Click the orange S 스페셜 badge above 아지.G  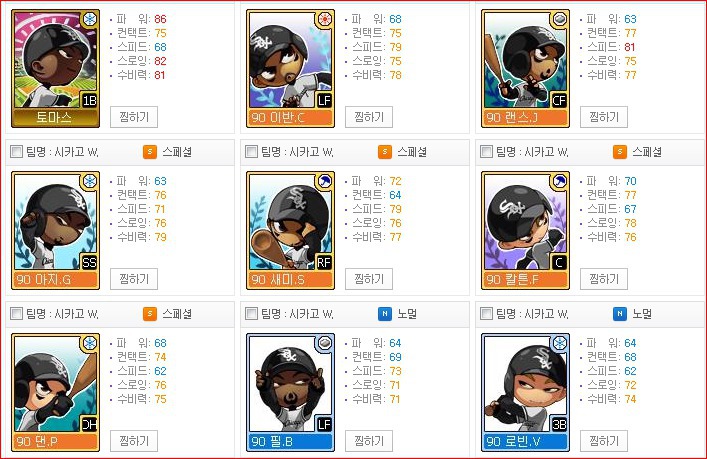pyautogui.click(x=150, y=152)
